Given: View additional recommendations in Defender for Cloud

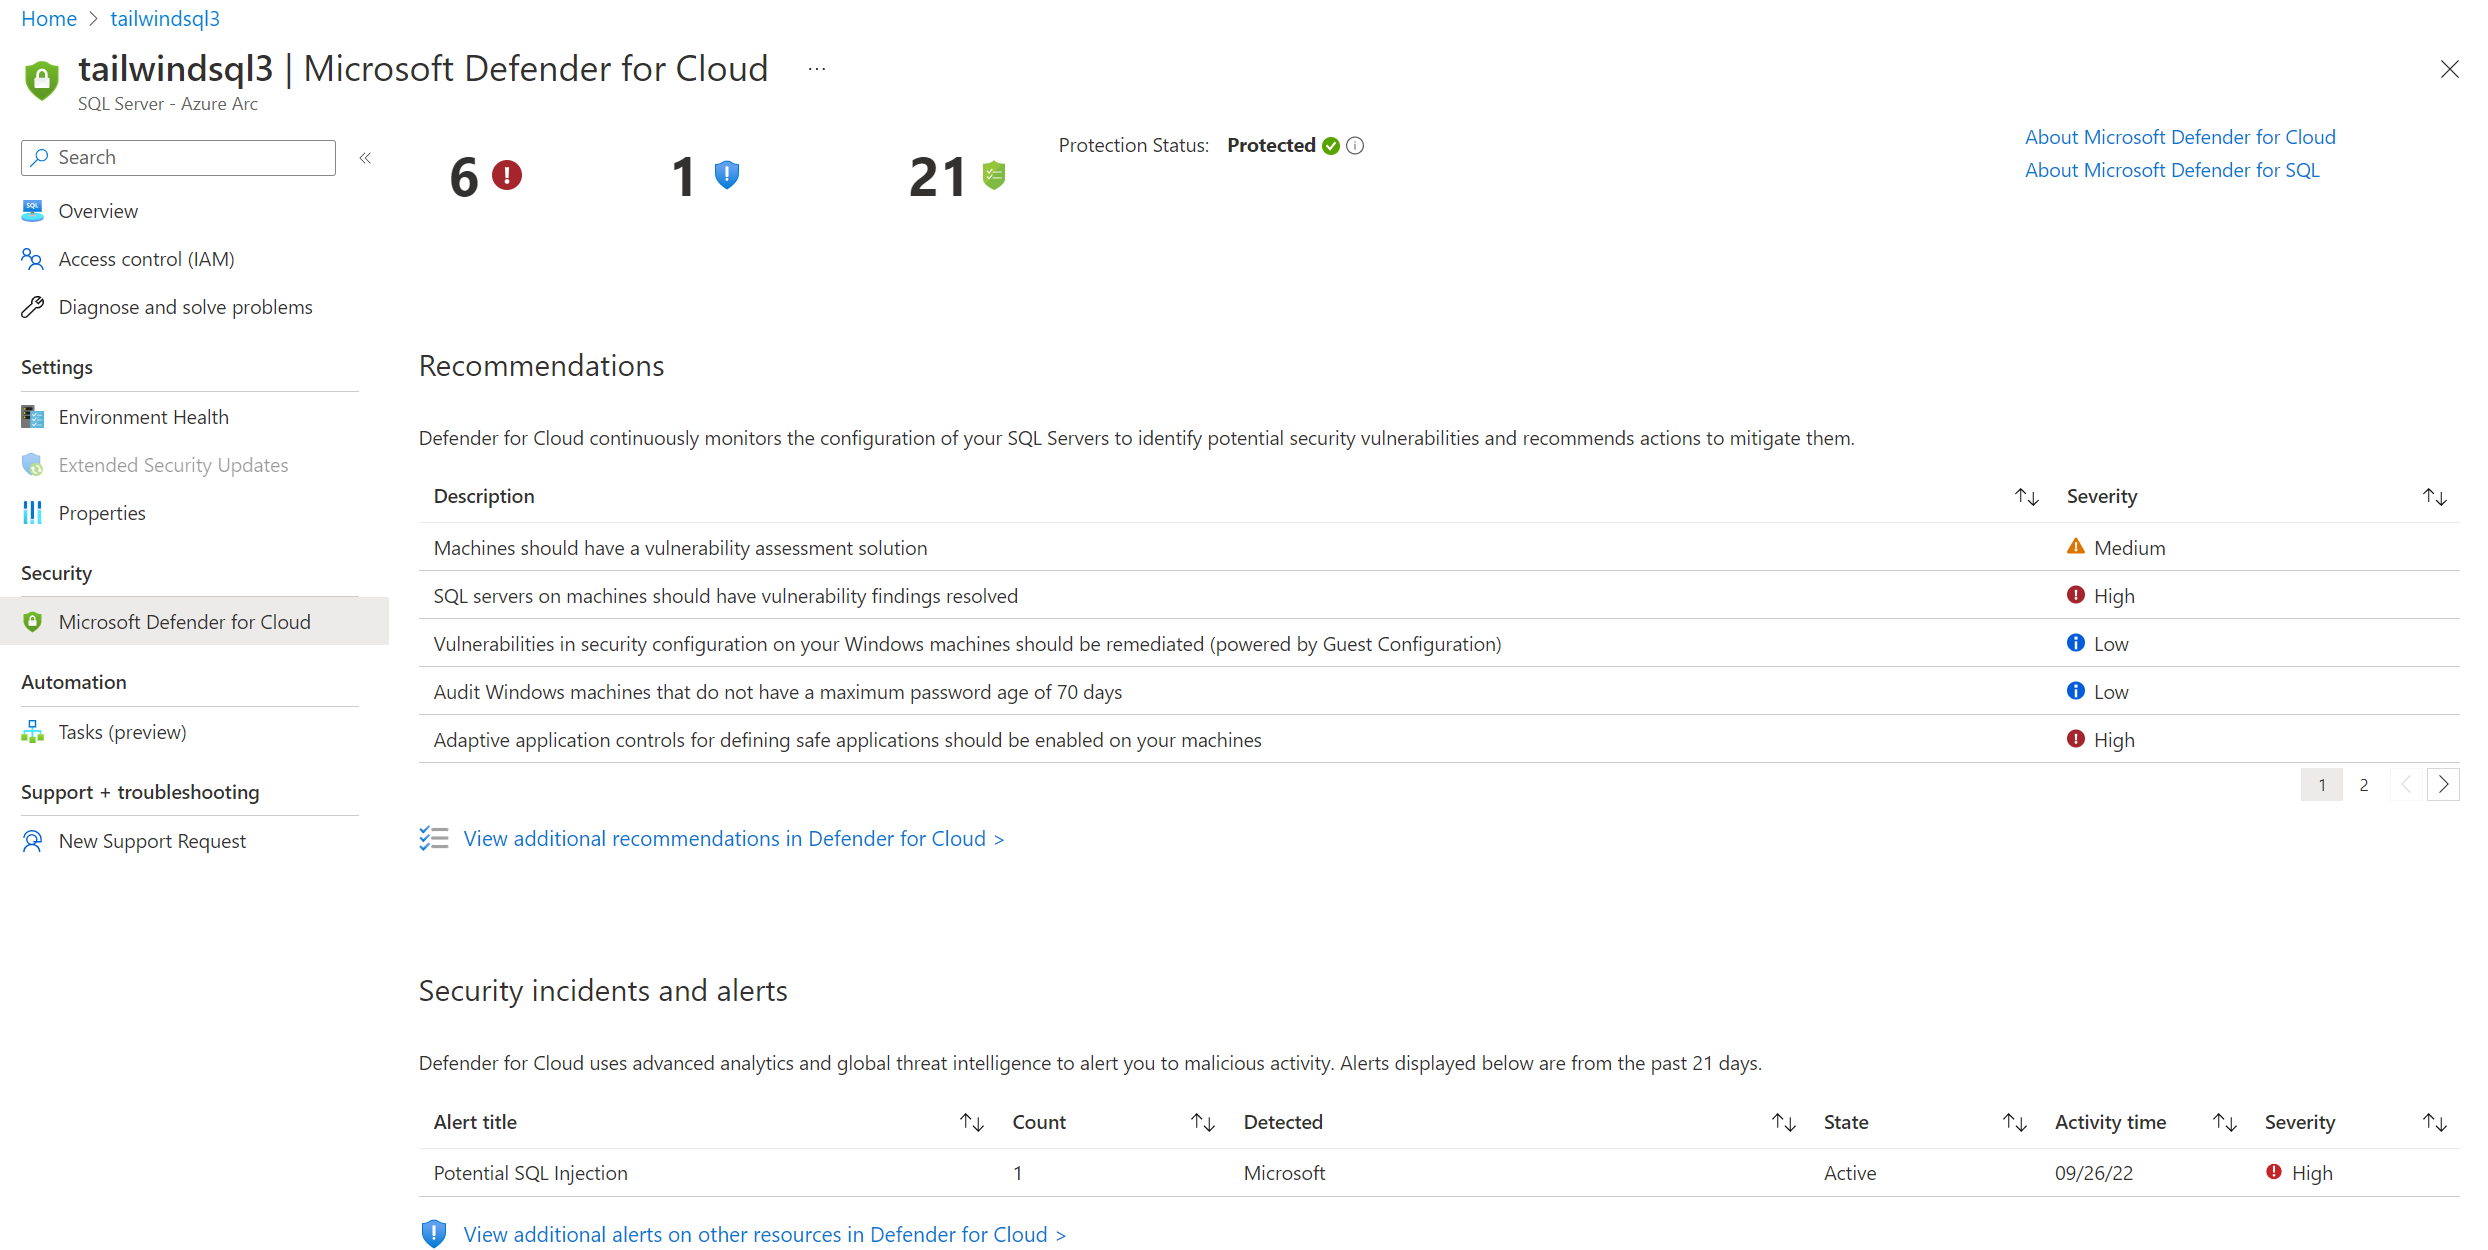Looking at the screenshot, I should pos(735,837).
